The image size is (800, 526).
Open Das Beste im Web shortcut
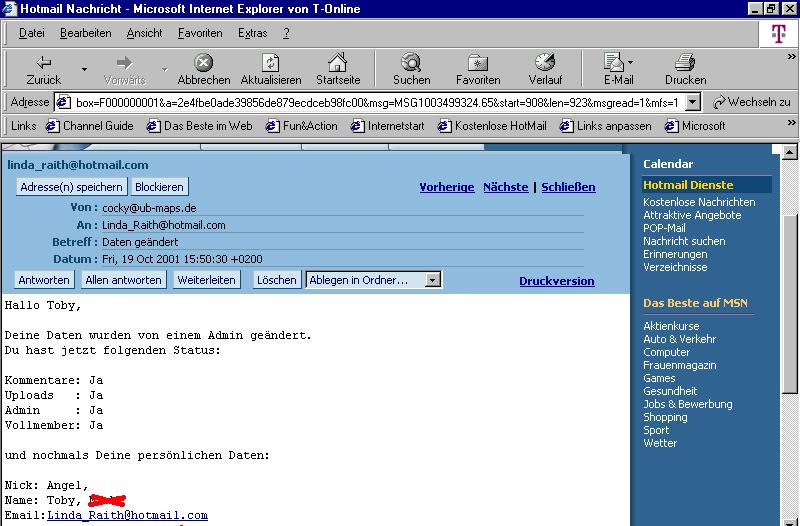(x=199, y=126)
